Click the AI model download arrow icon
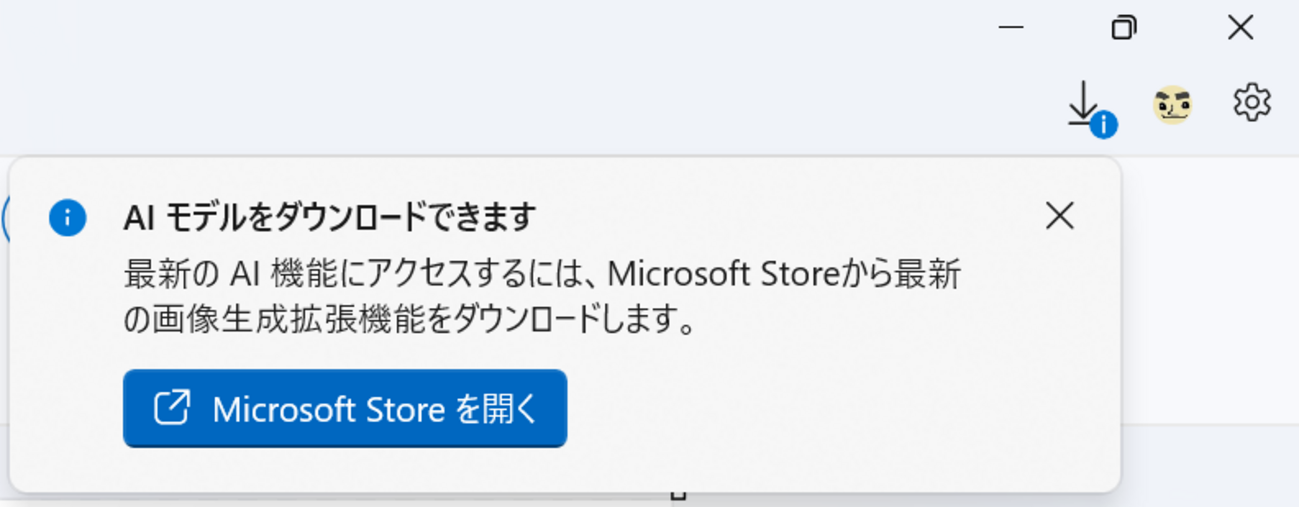This screenshot has width=1299, height=507. (1082, 101)
